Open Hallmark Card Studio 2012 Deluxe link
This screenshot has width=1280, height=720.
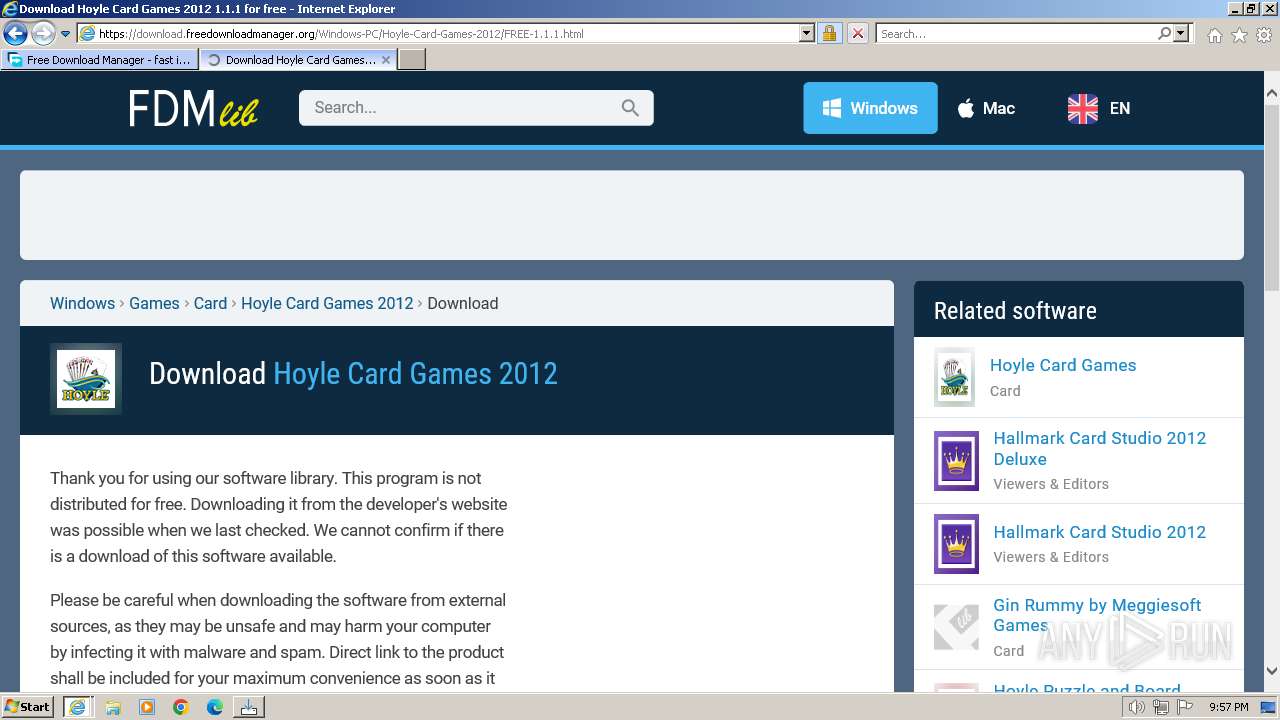(1100, 448)
